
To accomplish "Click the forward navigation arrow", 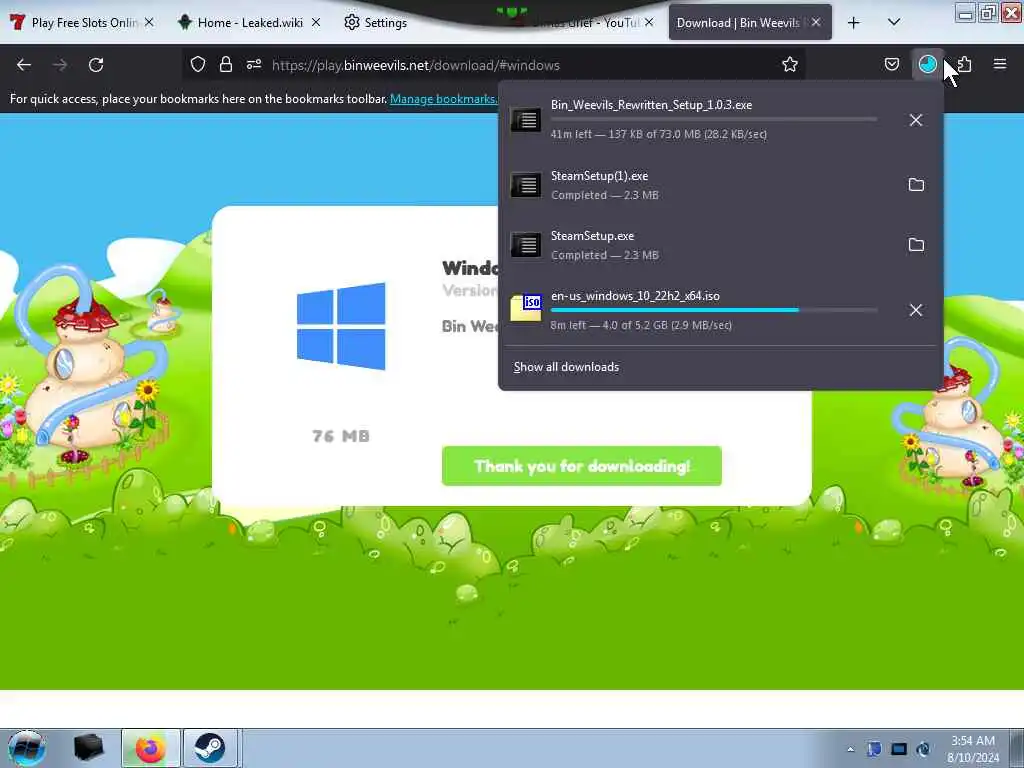I will [x=59, y=65].
